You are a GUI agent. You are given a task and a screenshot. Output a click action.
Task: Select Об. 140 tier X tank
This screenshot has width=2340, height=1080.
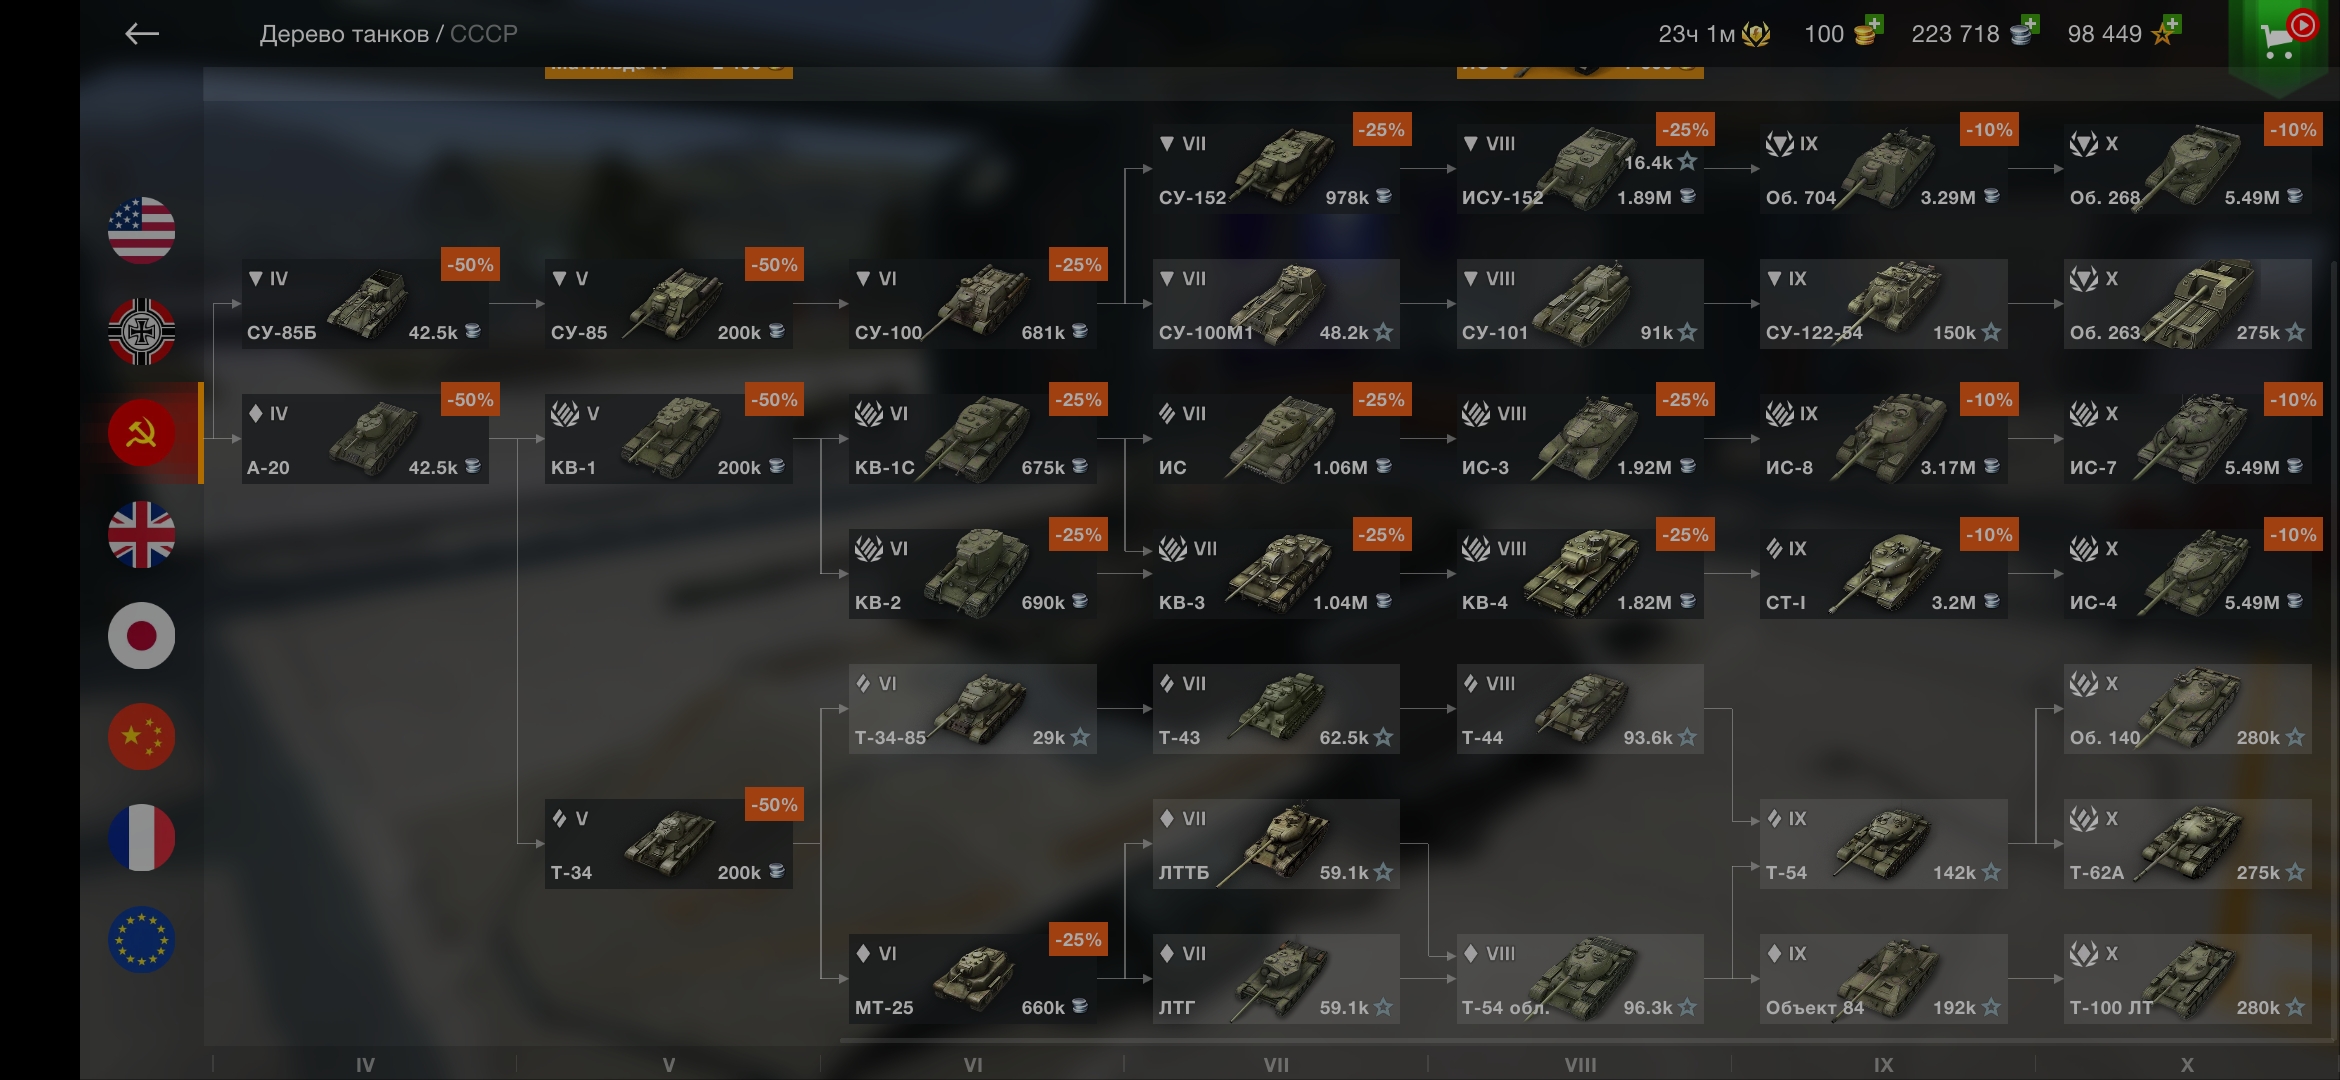[x=2188, y=709]
